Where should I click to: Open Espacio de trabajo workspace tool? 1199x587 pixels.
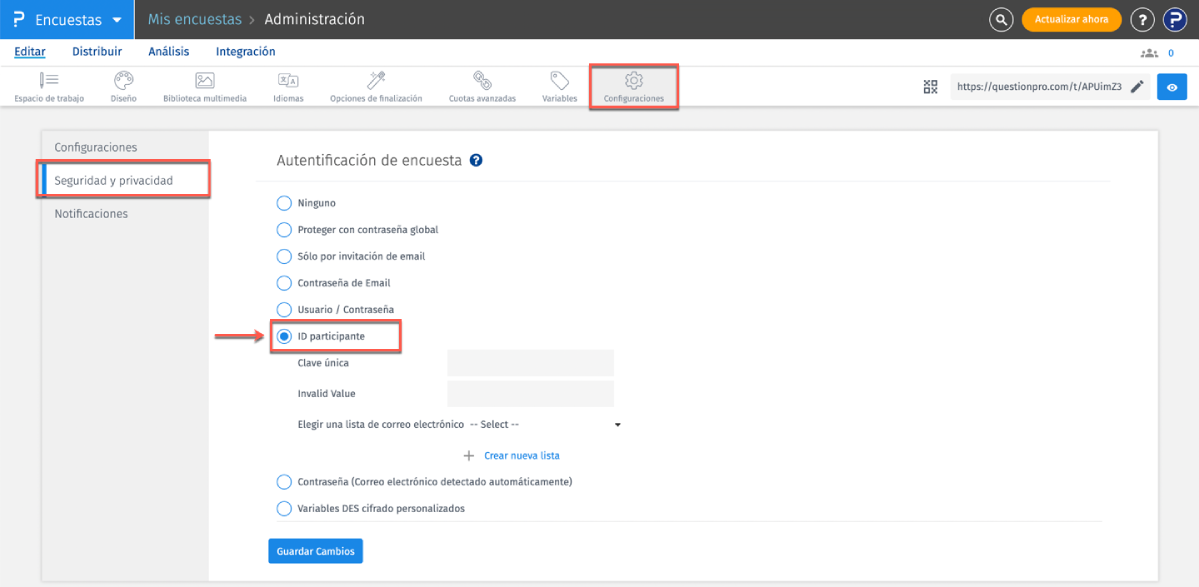coord(49,87)
